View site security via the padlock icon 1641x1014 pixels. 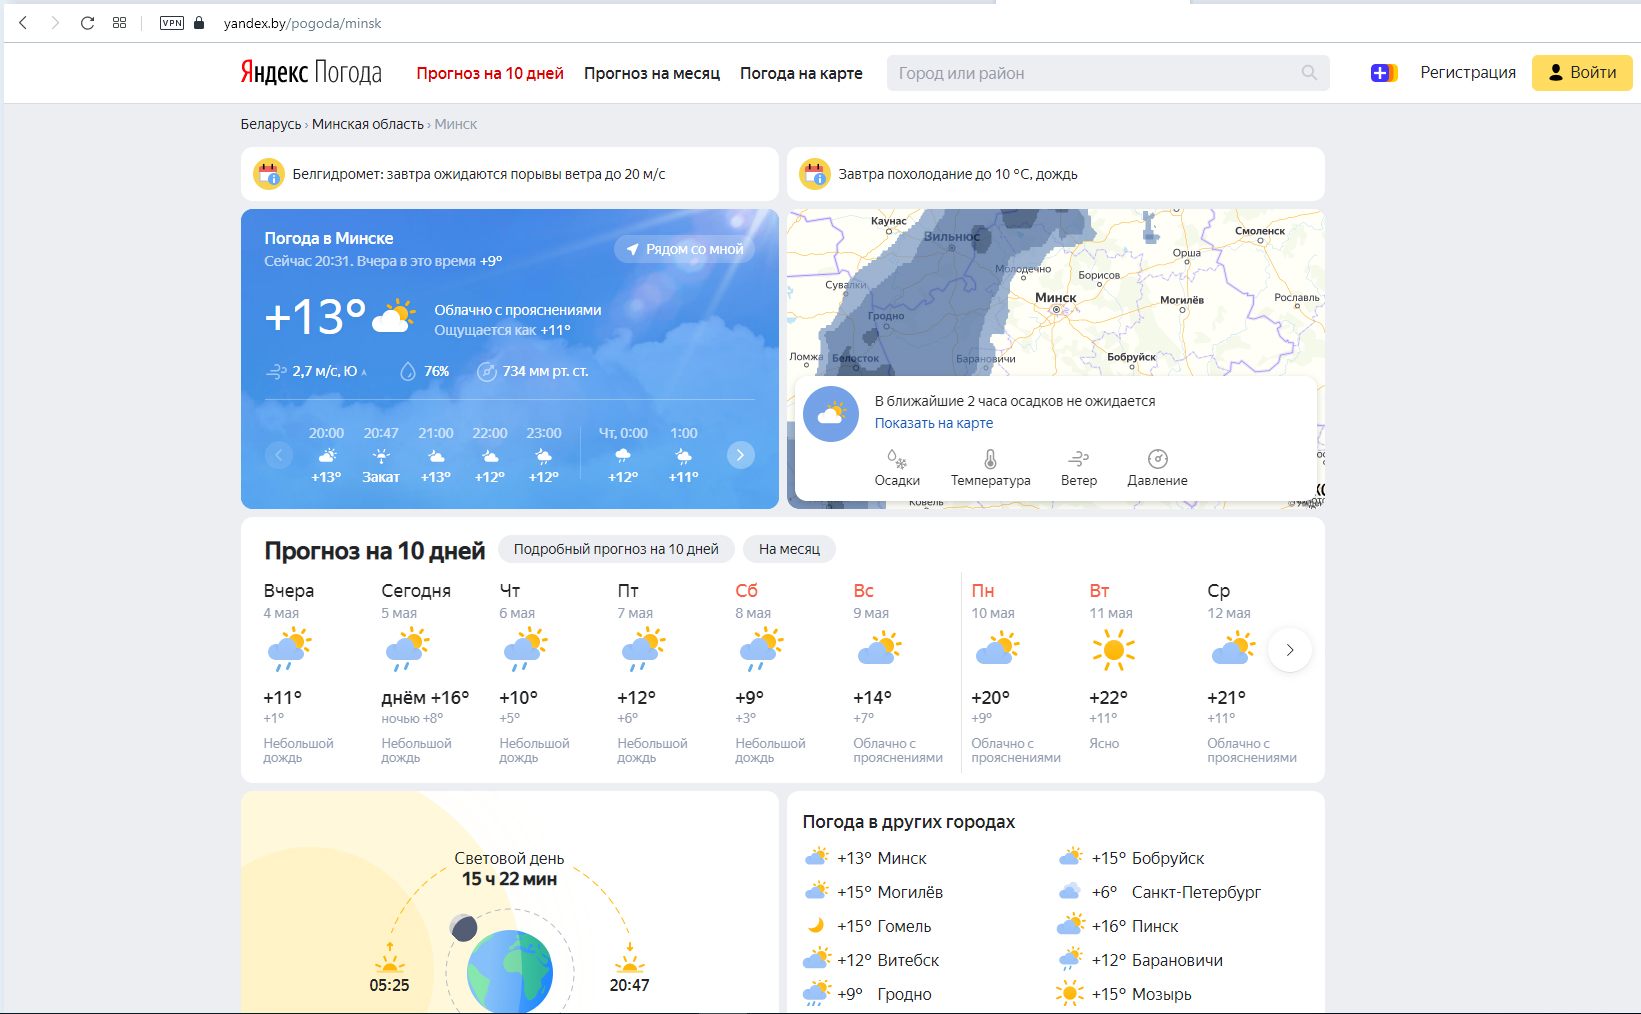coord(199,23)
